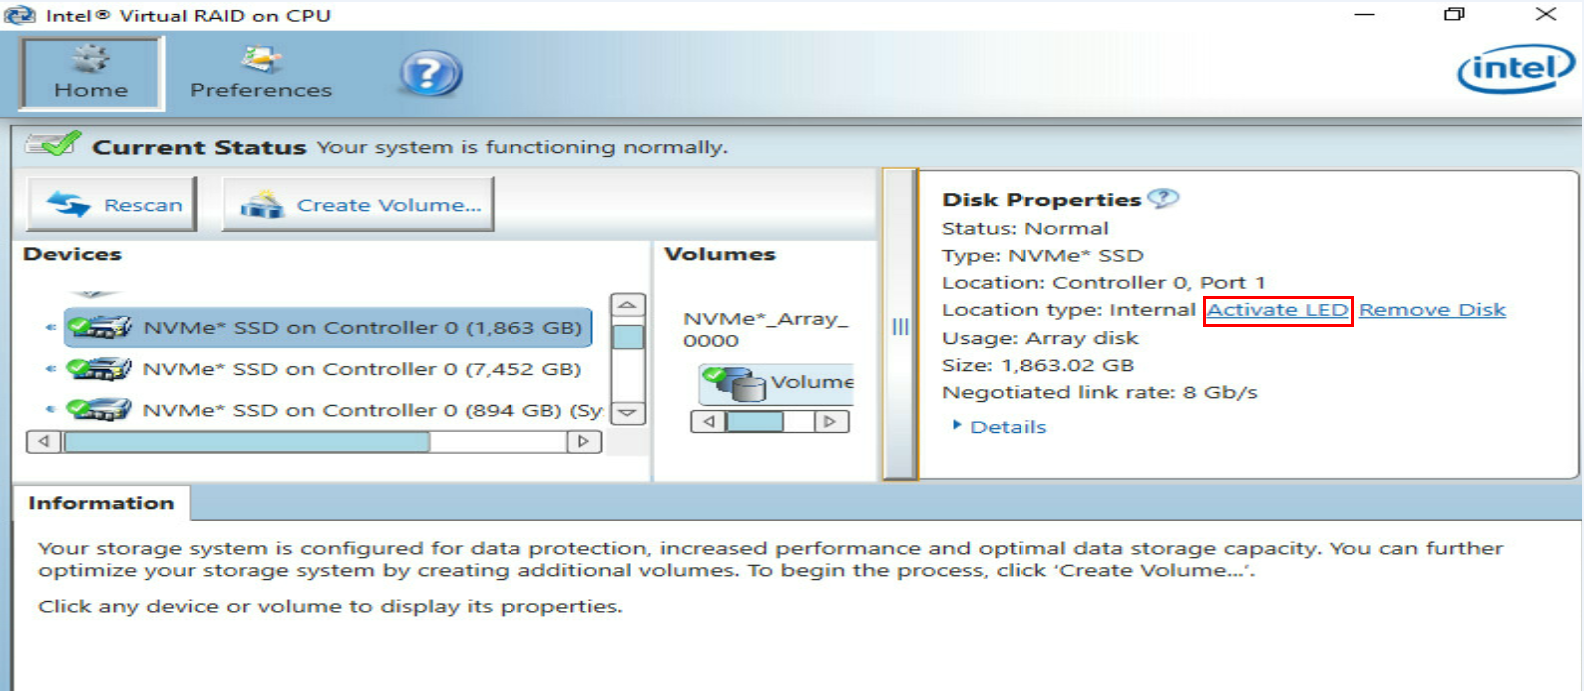Click the Devices panel heading
The width and height of the screenshot is (1584, 691).
click(x=72, y=254)
